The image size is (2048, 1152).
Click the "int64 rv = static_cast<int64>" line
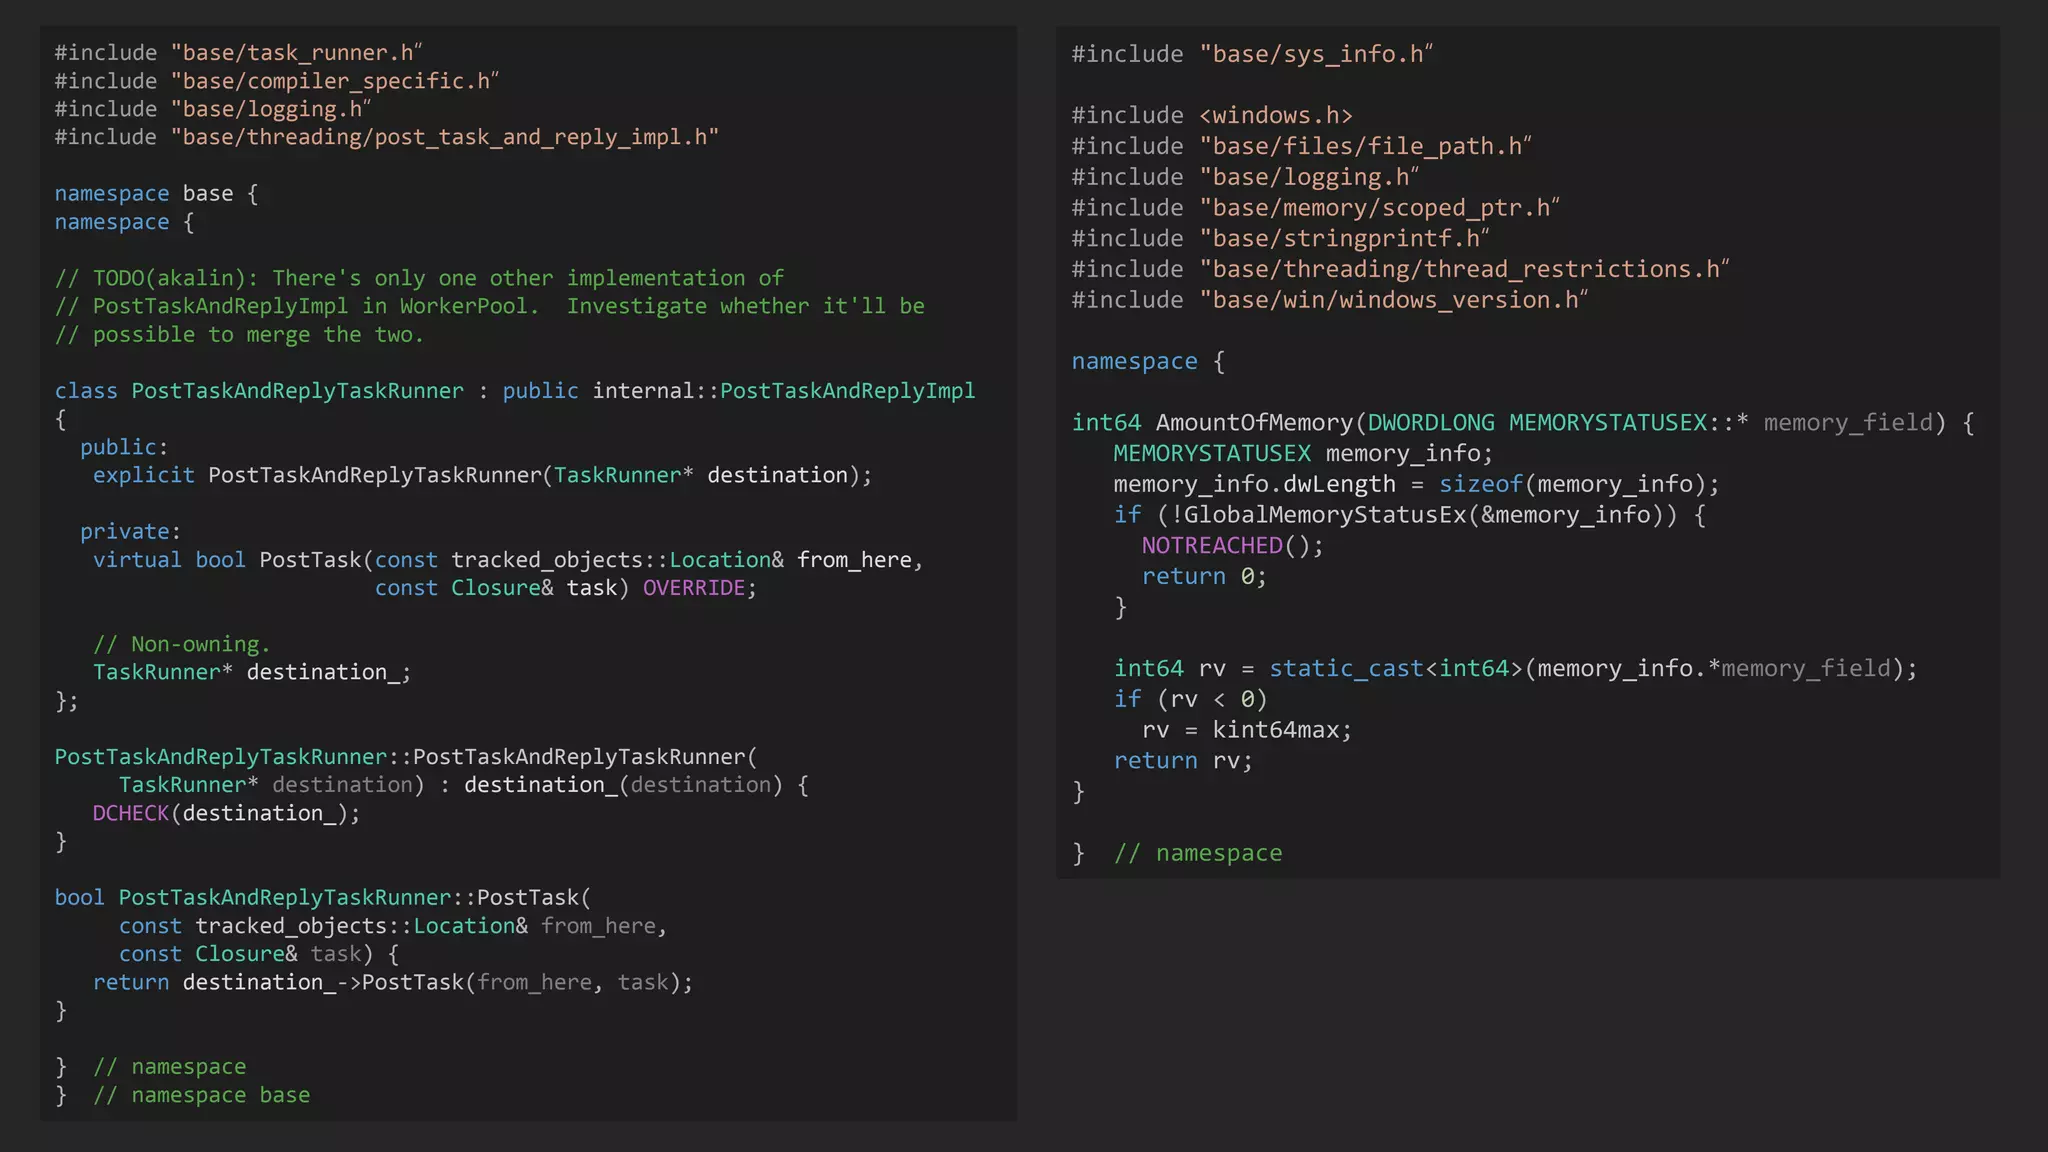1515,668
